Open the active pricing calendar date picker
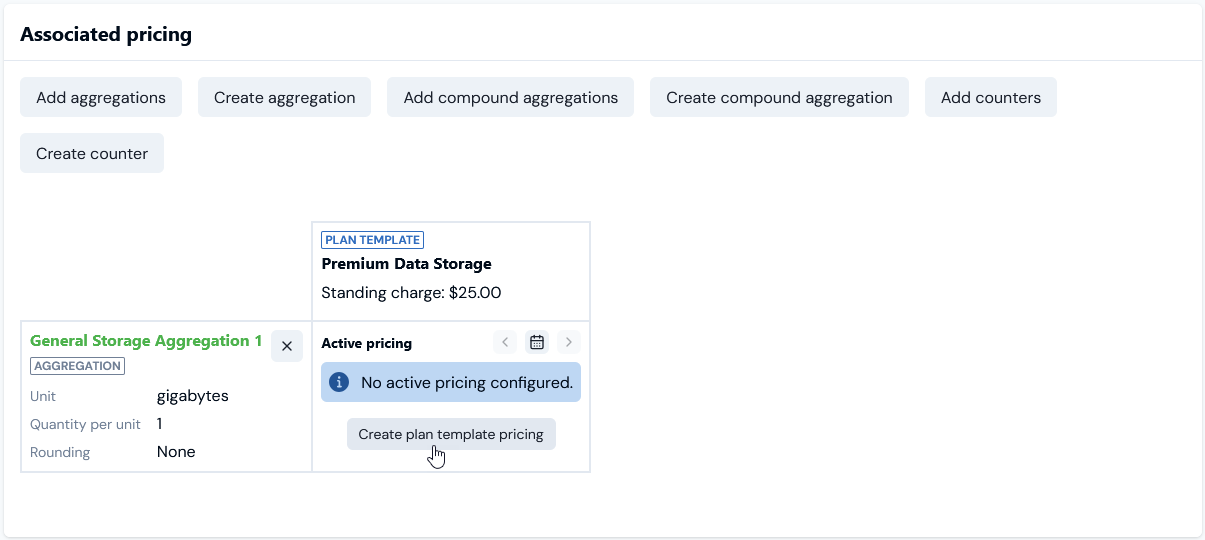This screenshot has height=540, width=1205. pyautogui.click(x=537, y=343)
